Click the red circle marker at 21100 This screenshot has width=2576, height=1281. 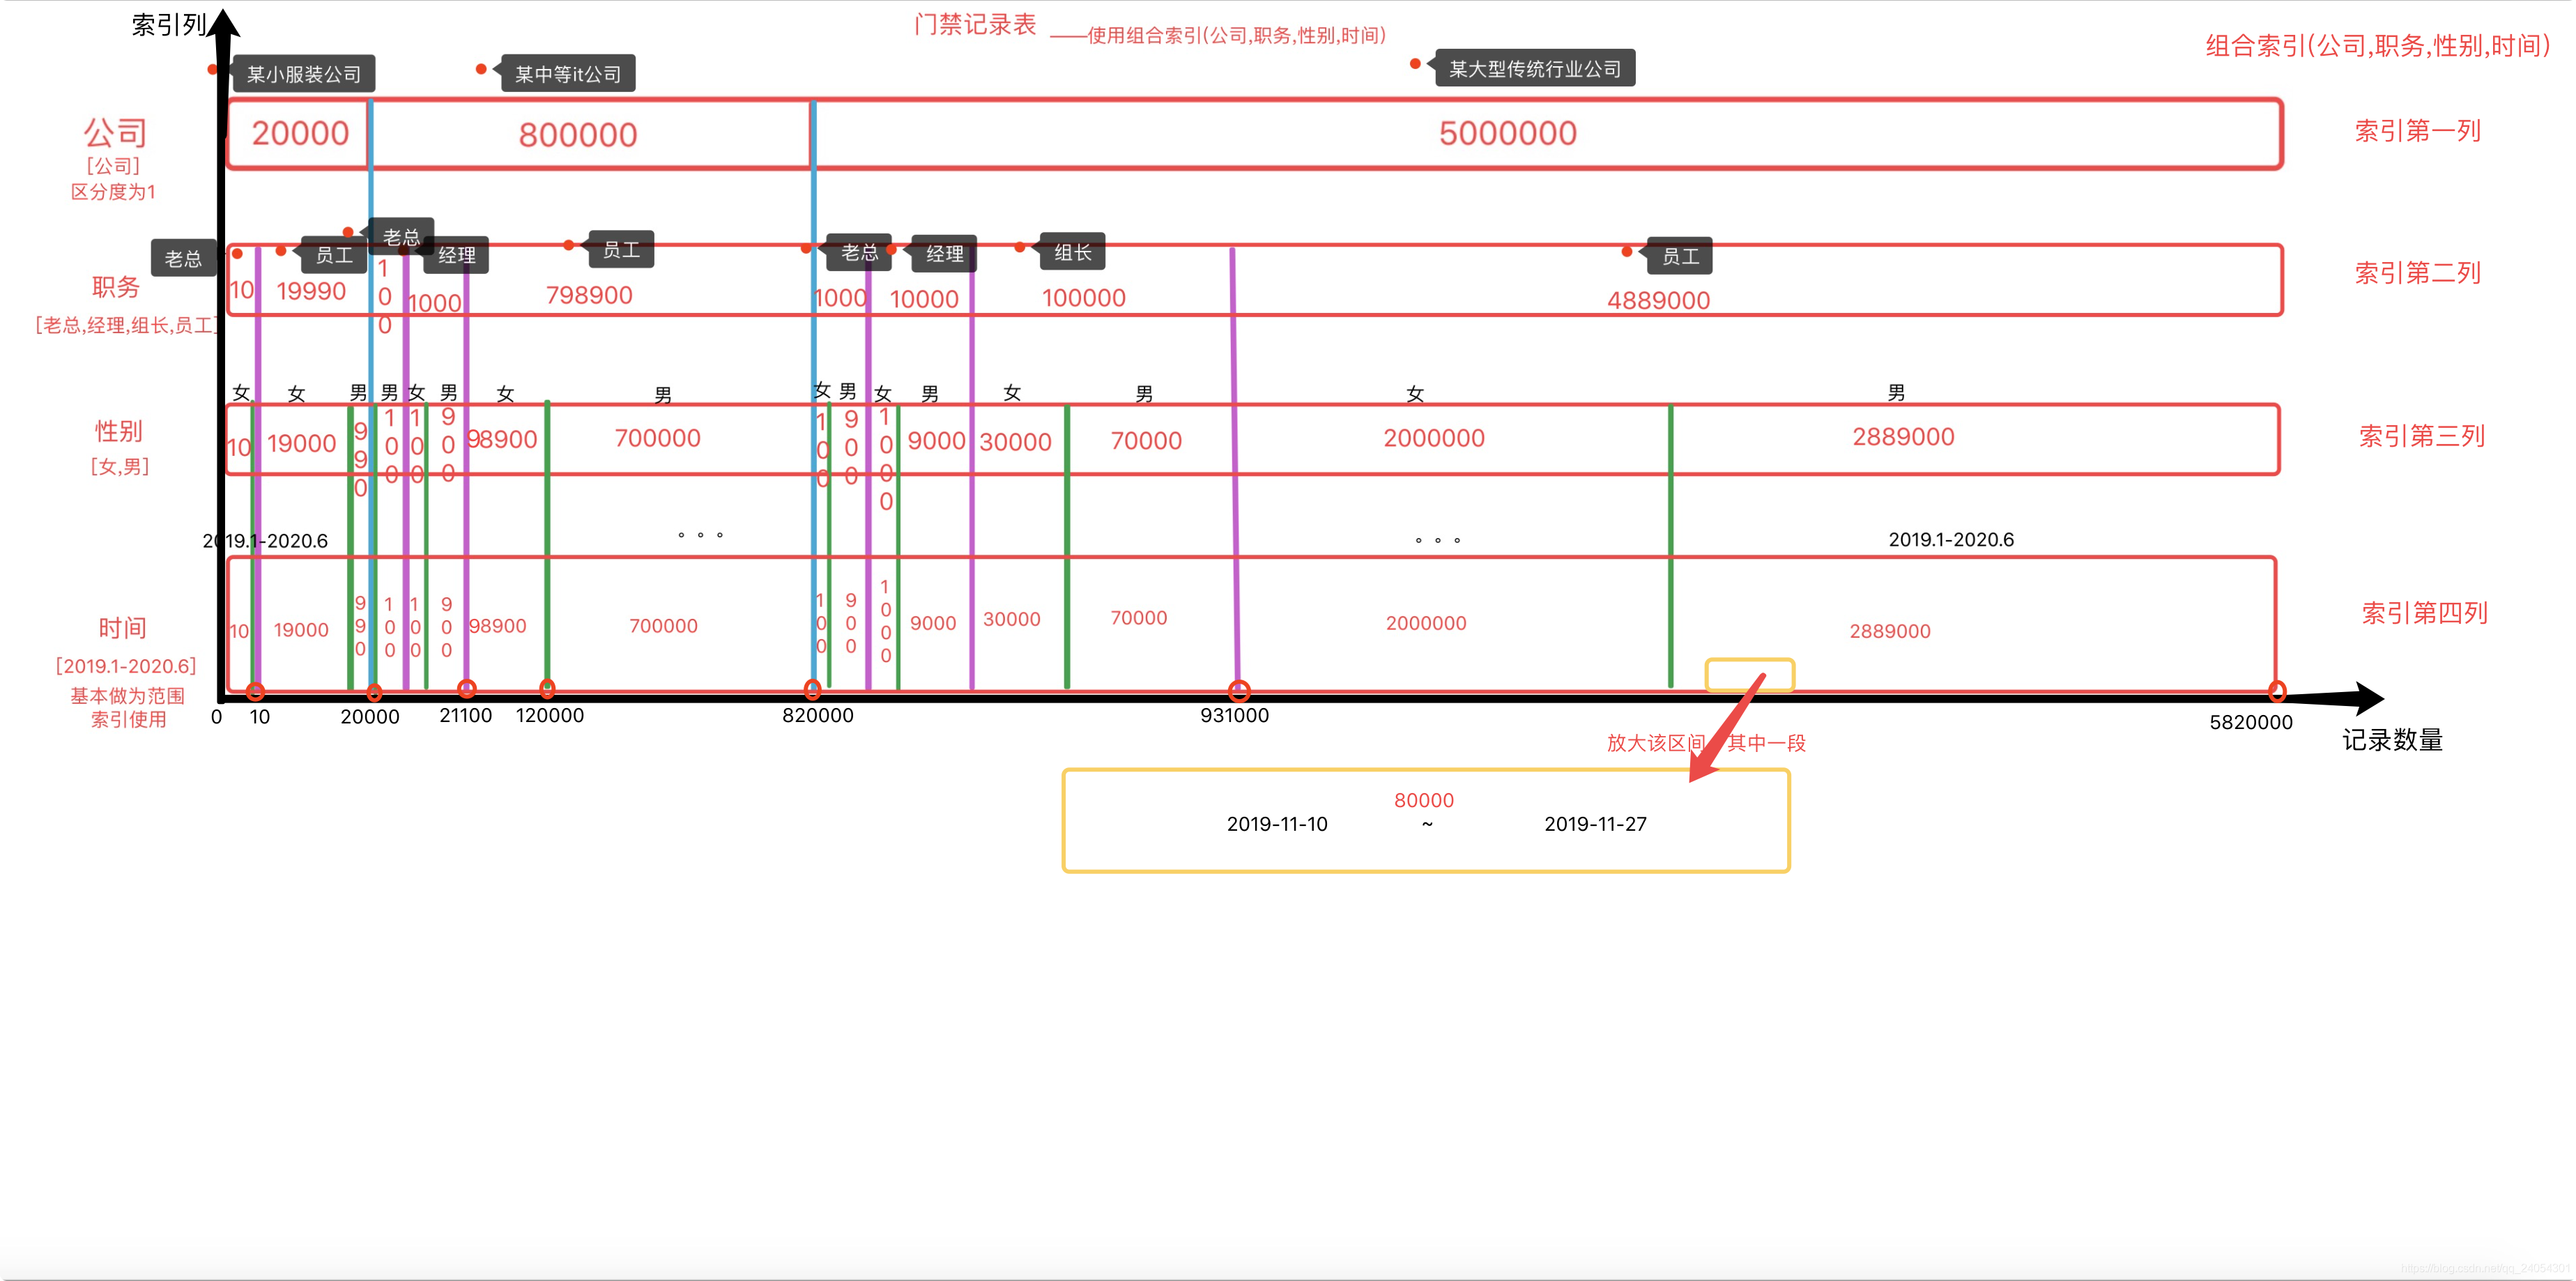pos(466,689)
